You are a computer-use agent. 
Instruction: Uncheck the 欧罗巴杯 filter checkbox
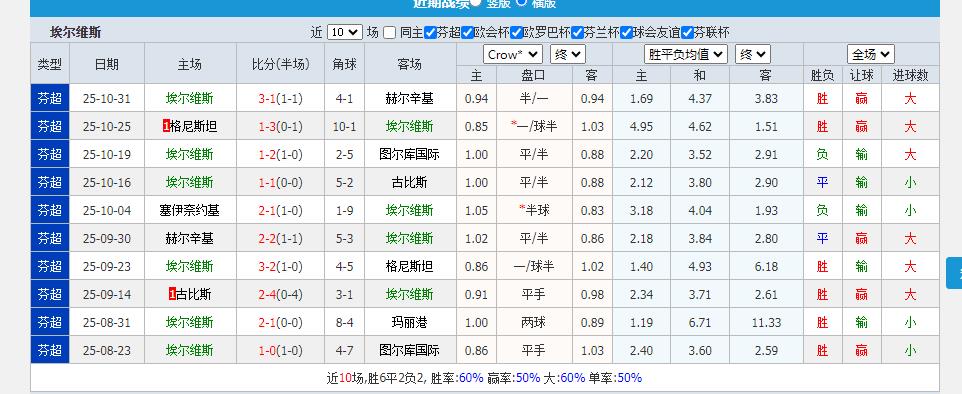pyautogui.click(x=516, y=33)
